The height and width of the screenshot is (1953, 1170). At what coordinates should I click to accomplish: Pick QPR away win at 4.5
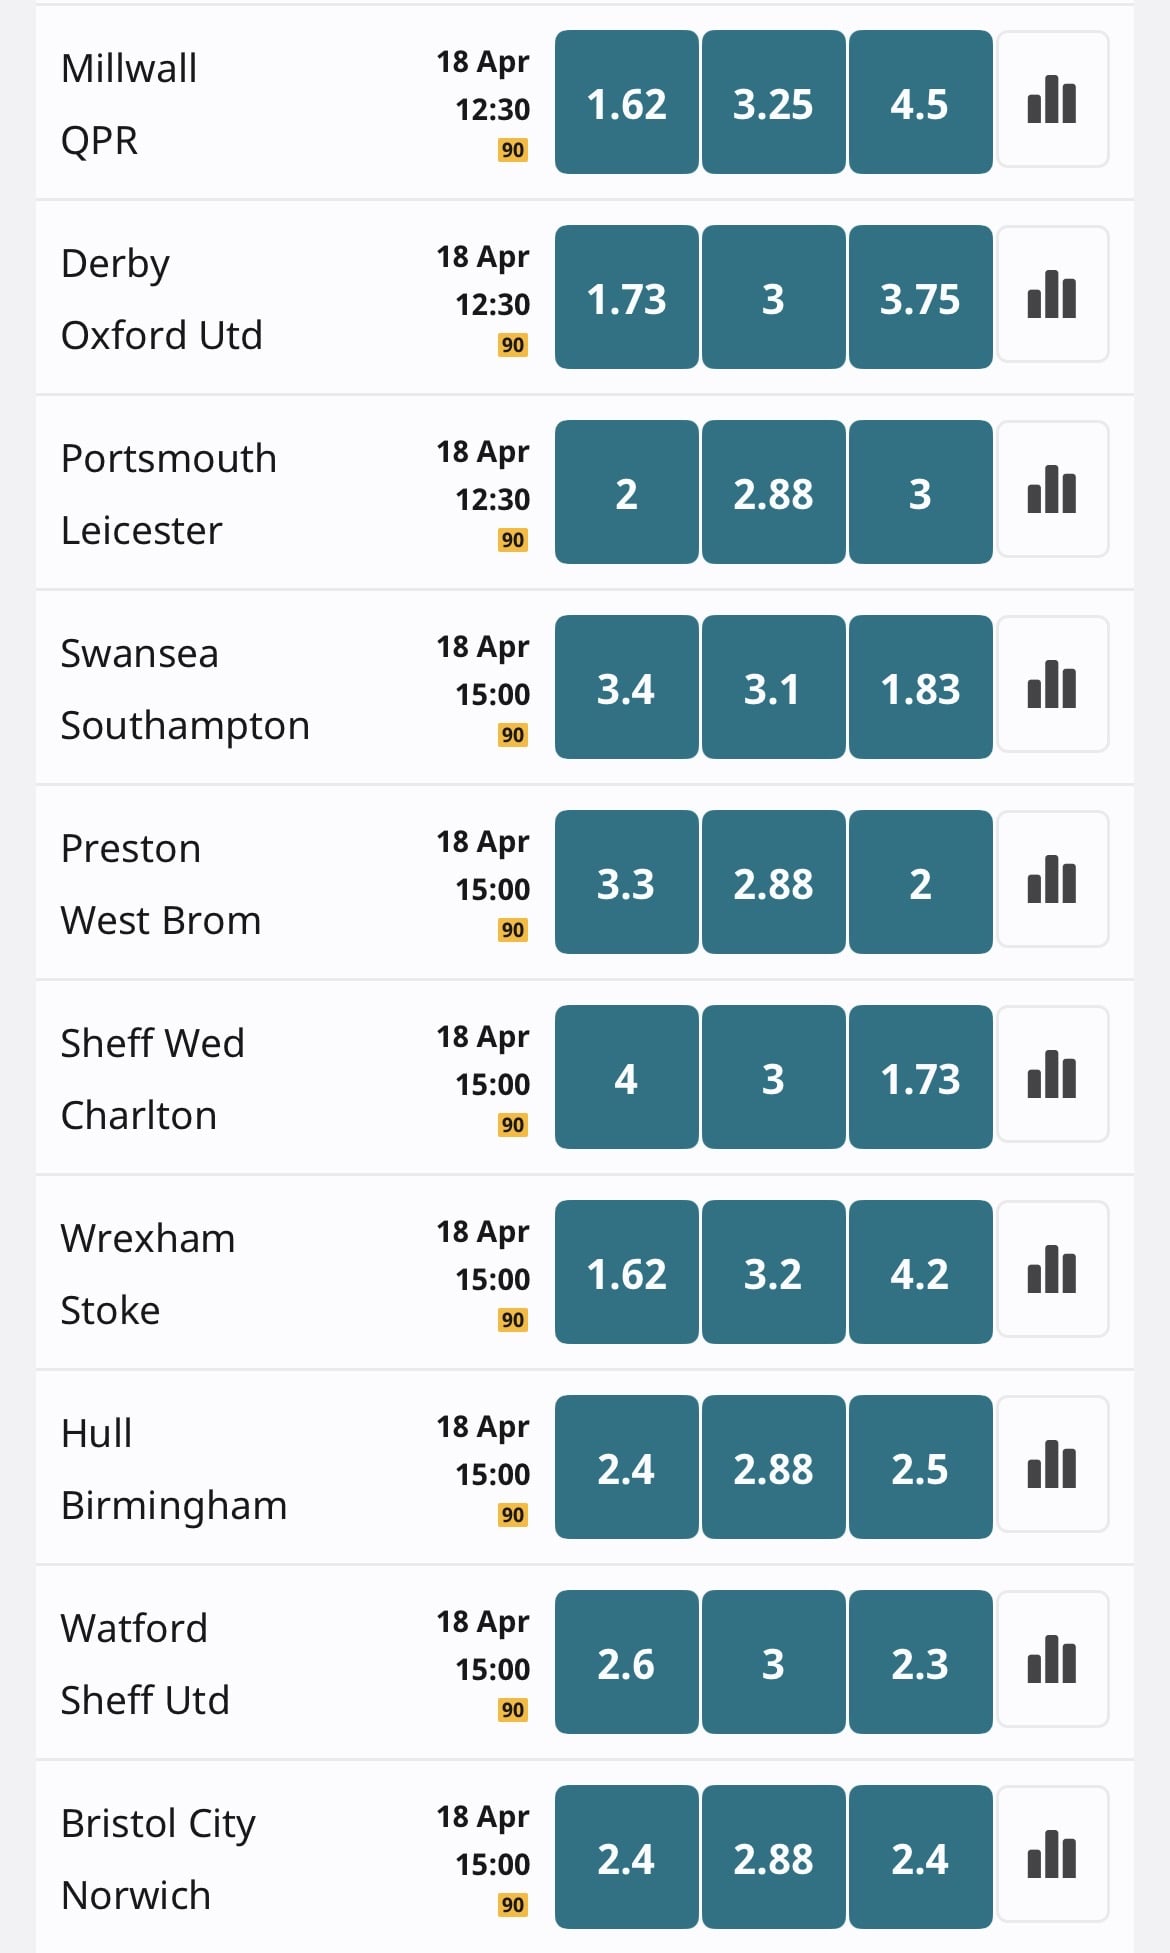coord(921,102)
